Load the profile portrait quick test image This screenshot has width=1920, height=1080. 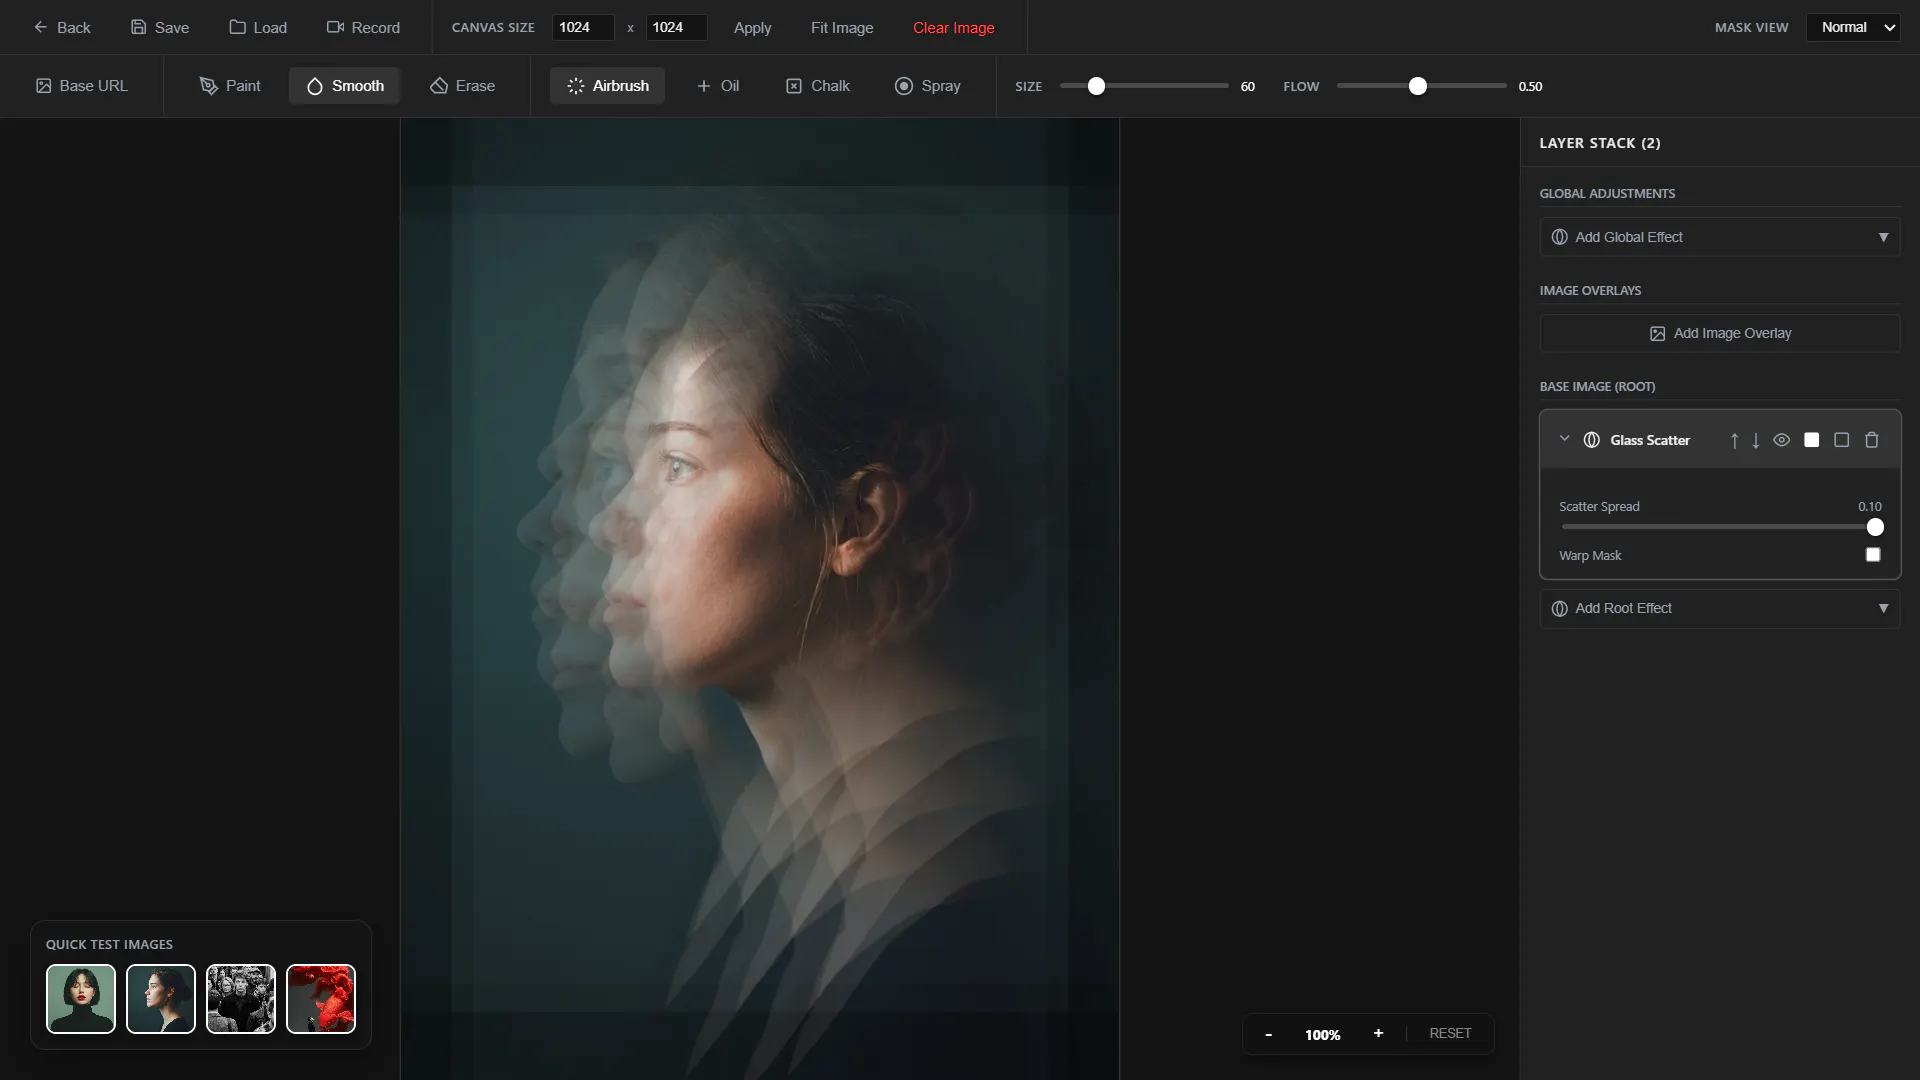161,998
